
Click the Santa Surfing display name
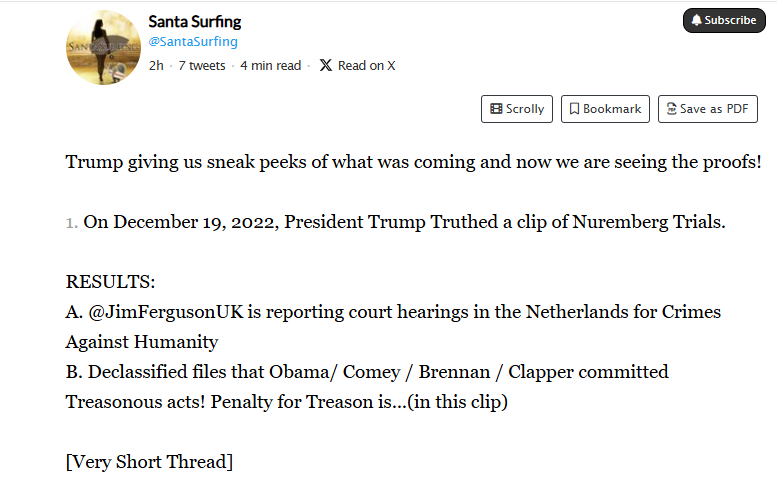pyautogui.click(x=194, y=21)
